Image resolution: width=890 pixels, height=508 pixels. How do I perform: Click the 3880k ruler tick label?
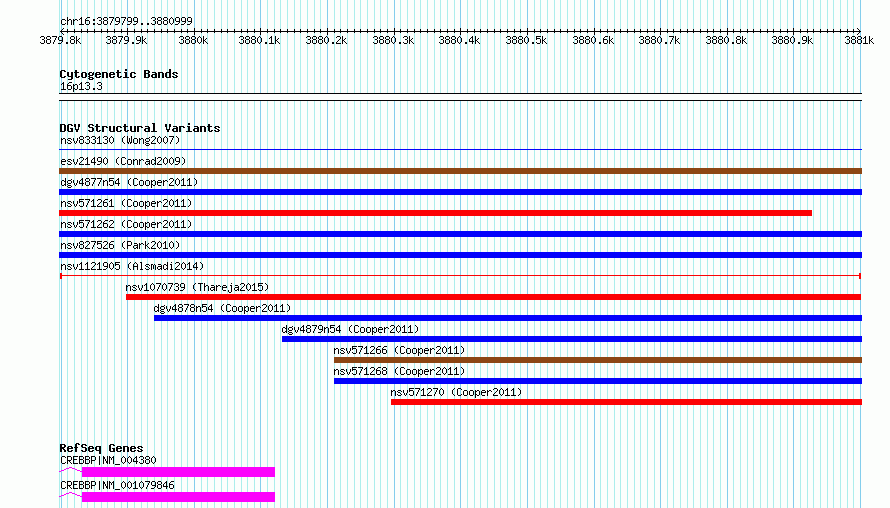[193, 40]
